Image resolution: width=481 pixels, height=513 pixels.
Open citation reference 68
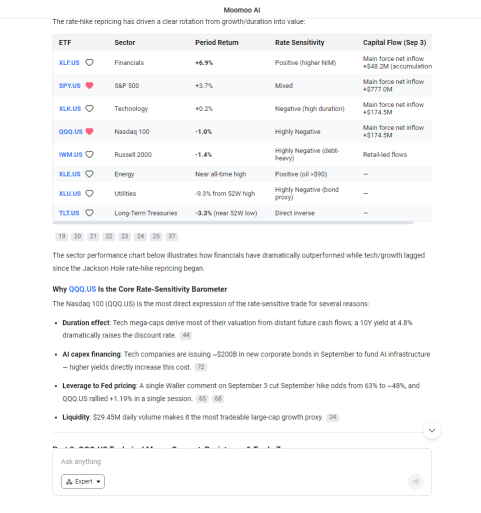[x=218, y=399]
